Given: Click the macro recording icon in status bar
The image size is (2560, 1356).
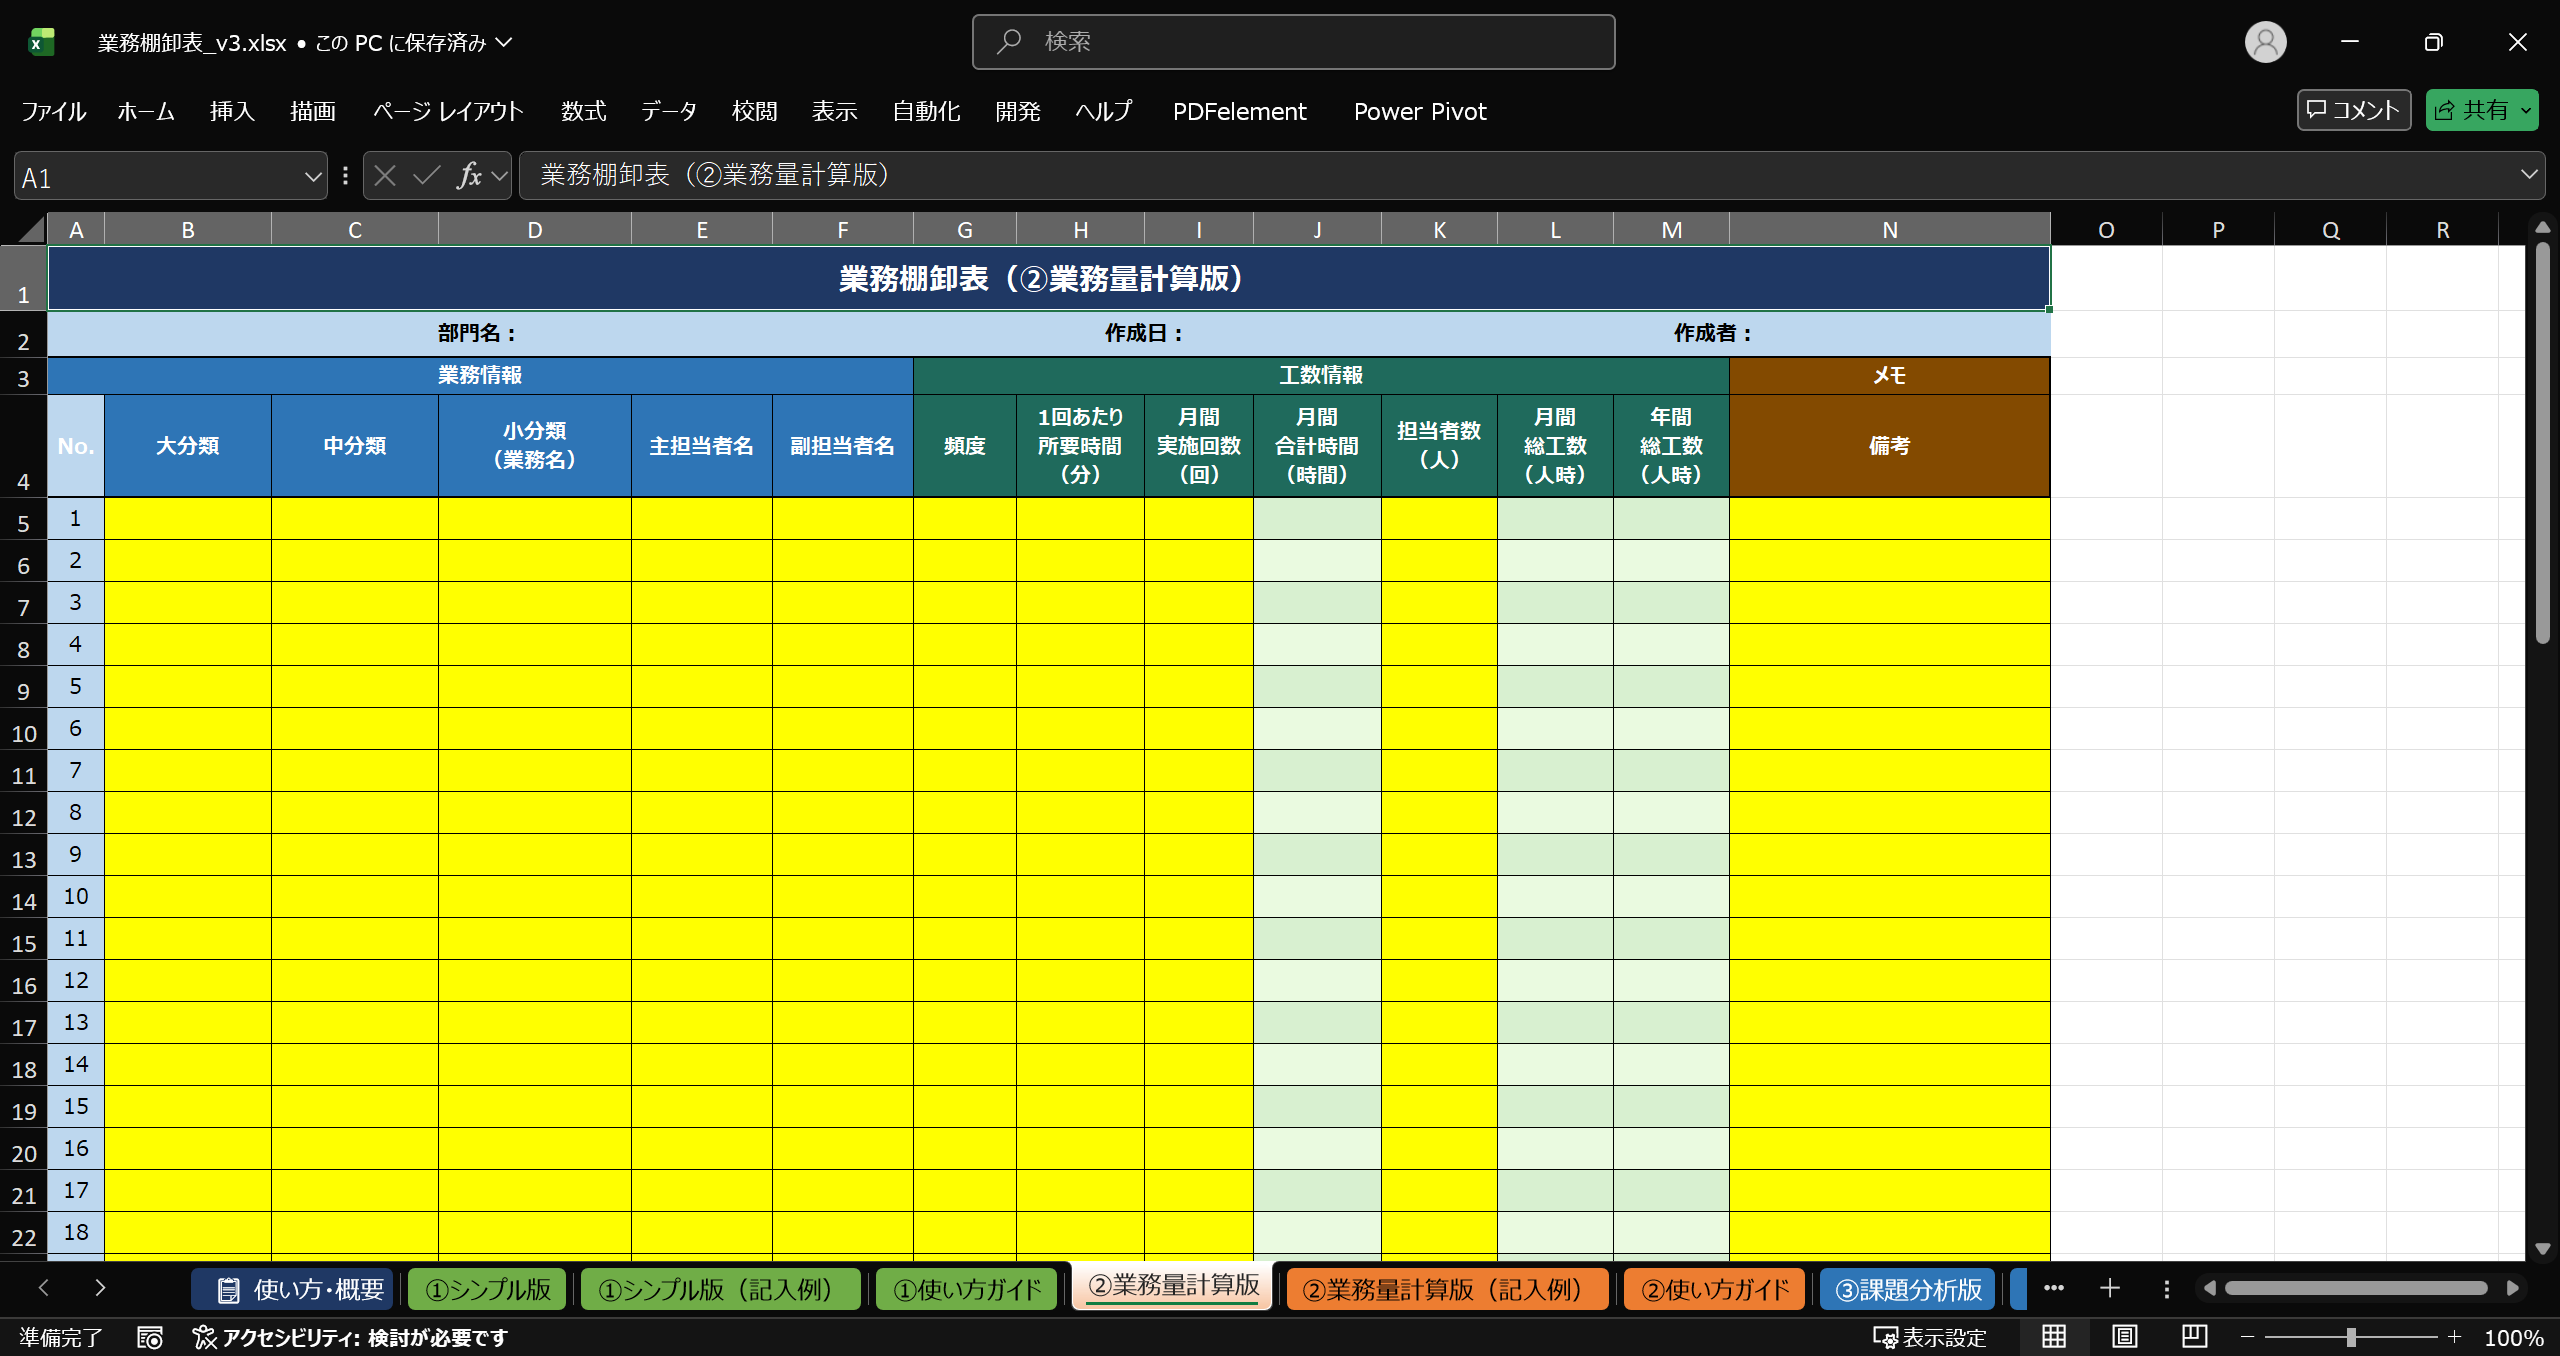Looking at the screenshot, I should click(150, 1337).
